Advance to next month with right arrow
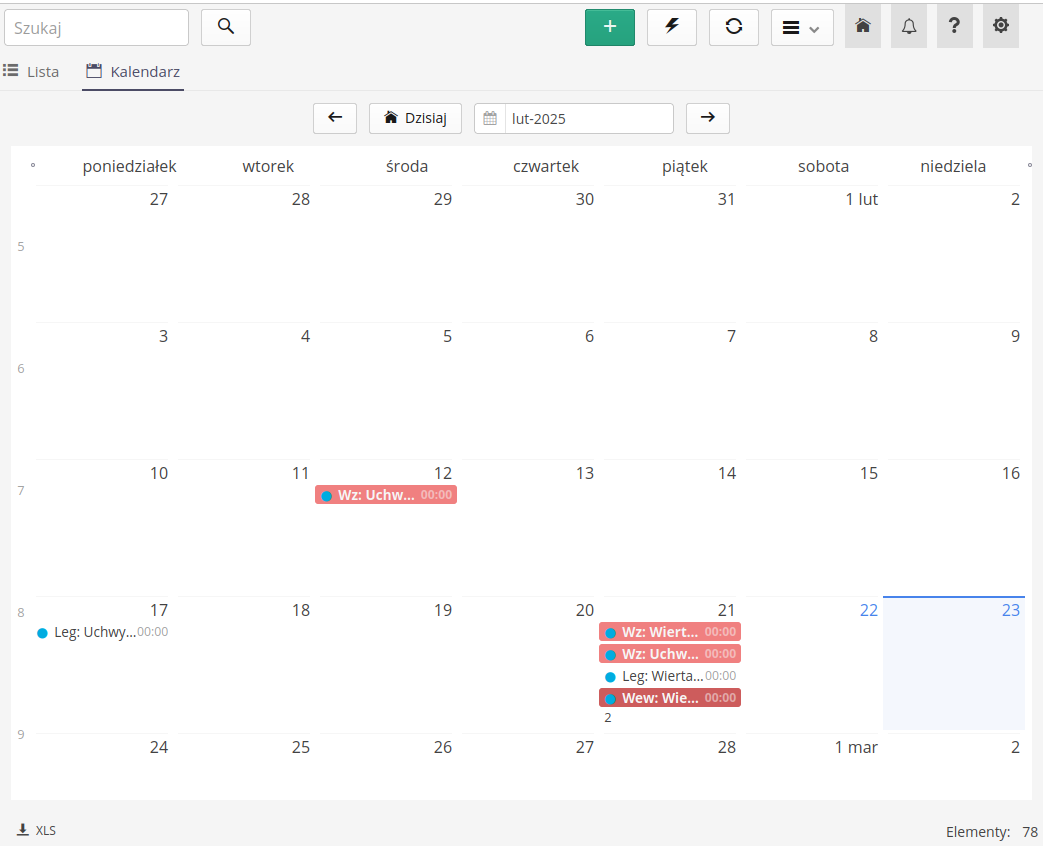This screenshot has height=846, width=1043. pyautogui.click(x=708, y=118)
